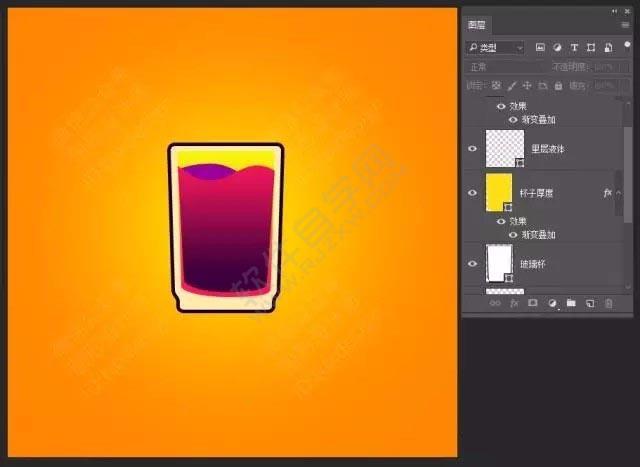Select the 图层 panel tab
Screen dimensions: 640x467
point(476,25)
